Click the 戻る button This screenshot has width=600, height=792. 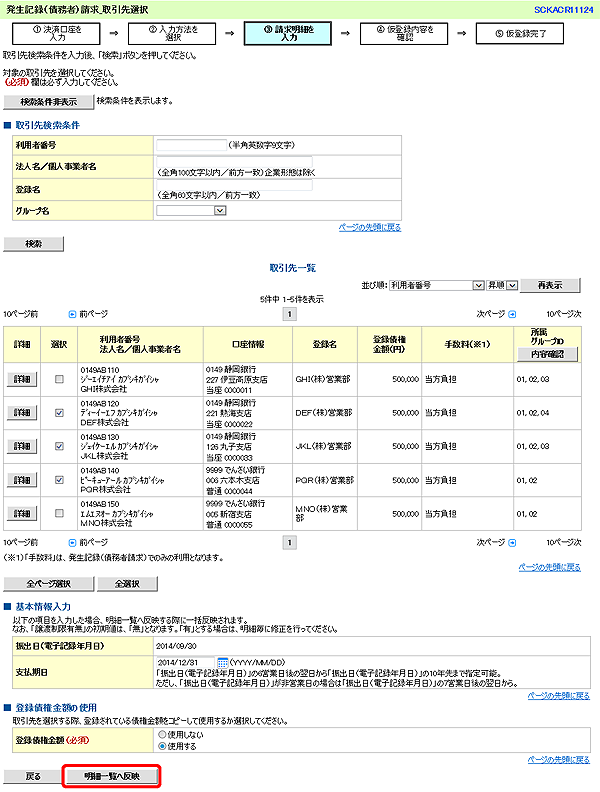(x=33, y=776)
